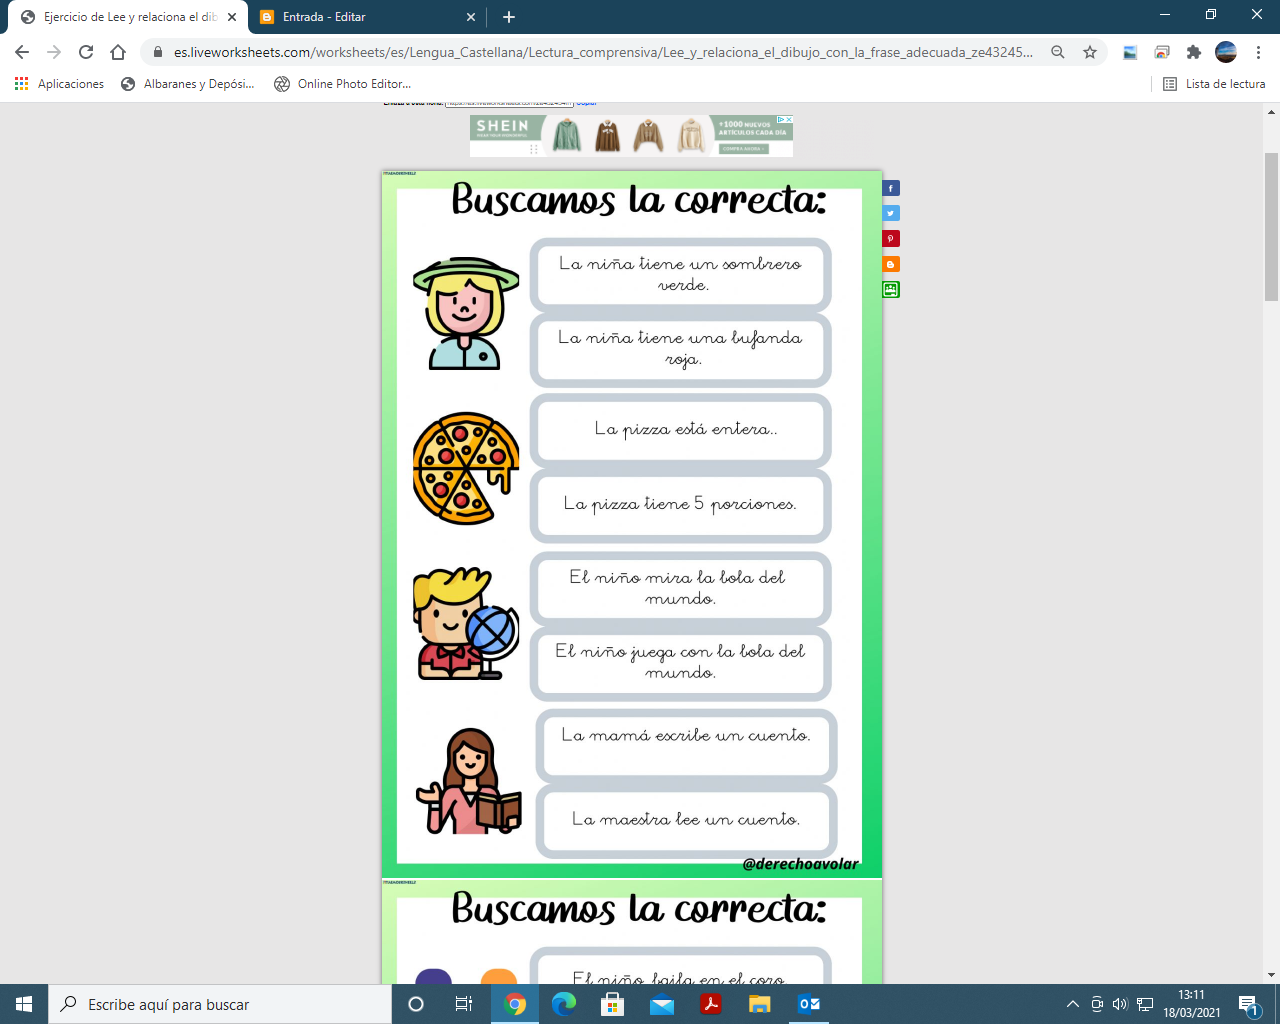Open the Chrome profile avatar
This screenshot has height=1024, width=1280.
tap(1226, 52)
